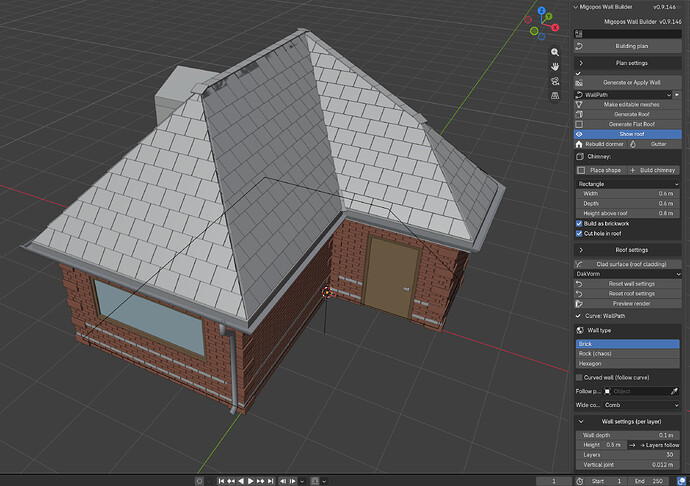Click Height above roof value field
Image resolution: width=690 pixels, height=486 pixels.
(x=628, y=213)
